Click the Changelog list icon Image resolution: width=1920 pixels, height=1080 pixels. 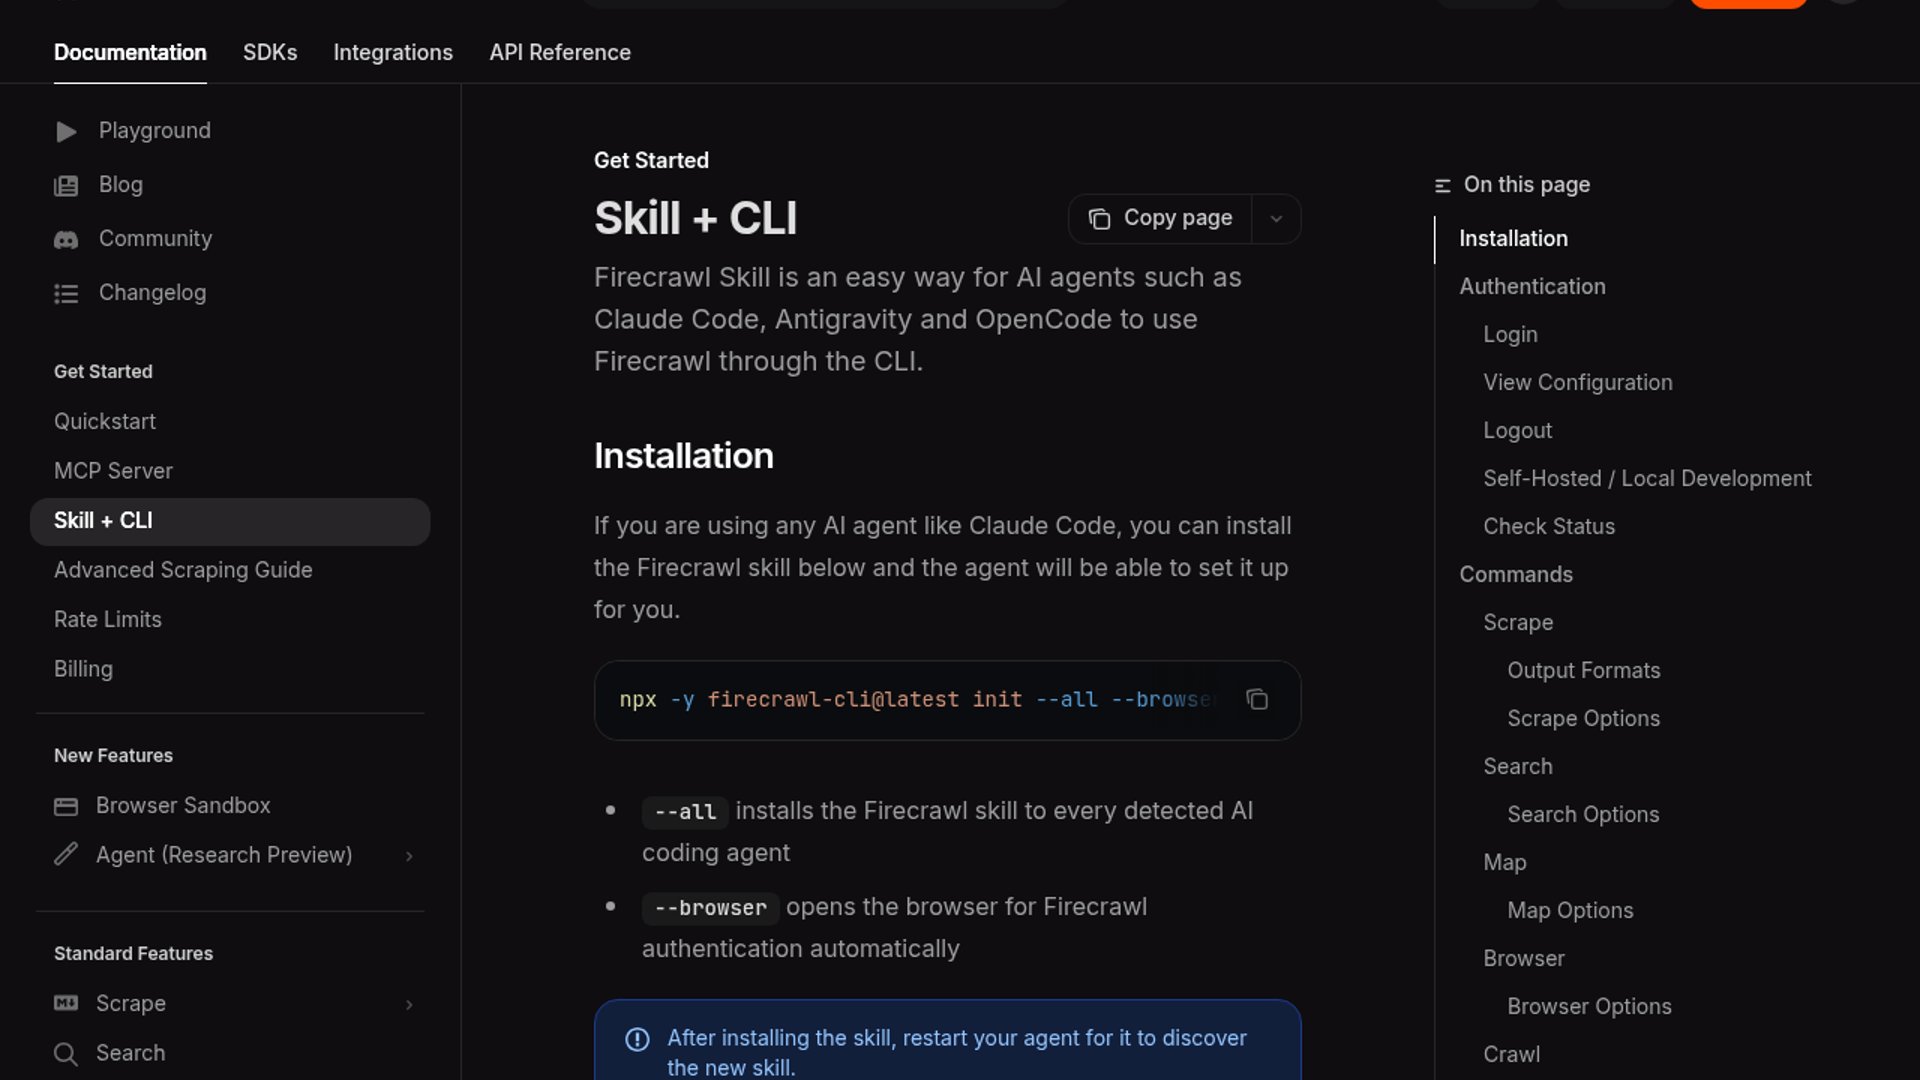coord(66,294)
